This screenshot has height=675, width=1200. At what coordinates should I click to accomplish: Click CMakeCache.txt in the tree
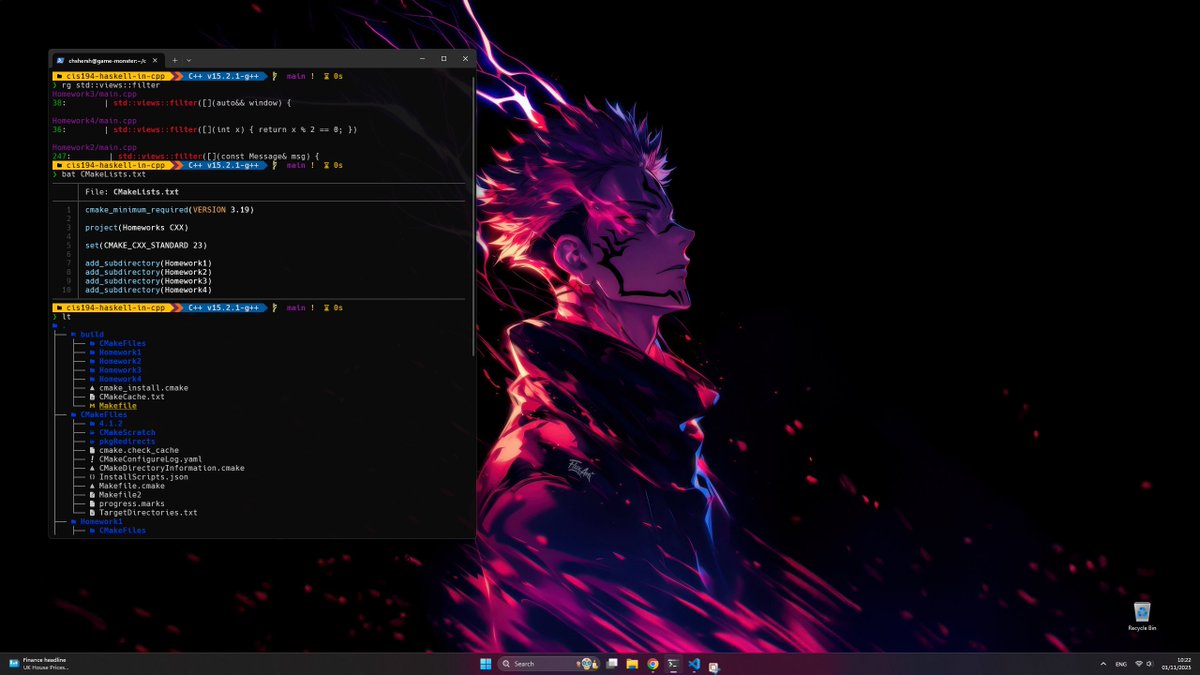pos(132,397)
